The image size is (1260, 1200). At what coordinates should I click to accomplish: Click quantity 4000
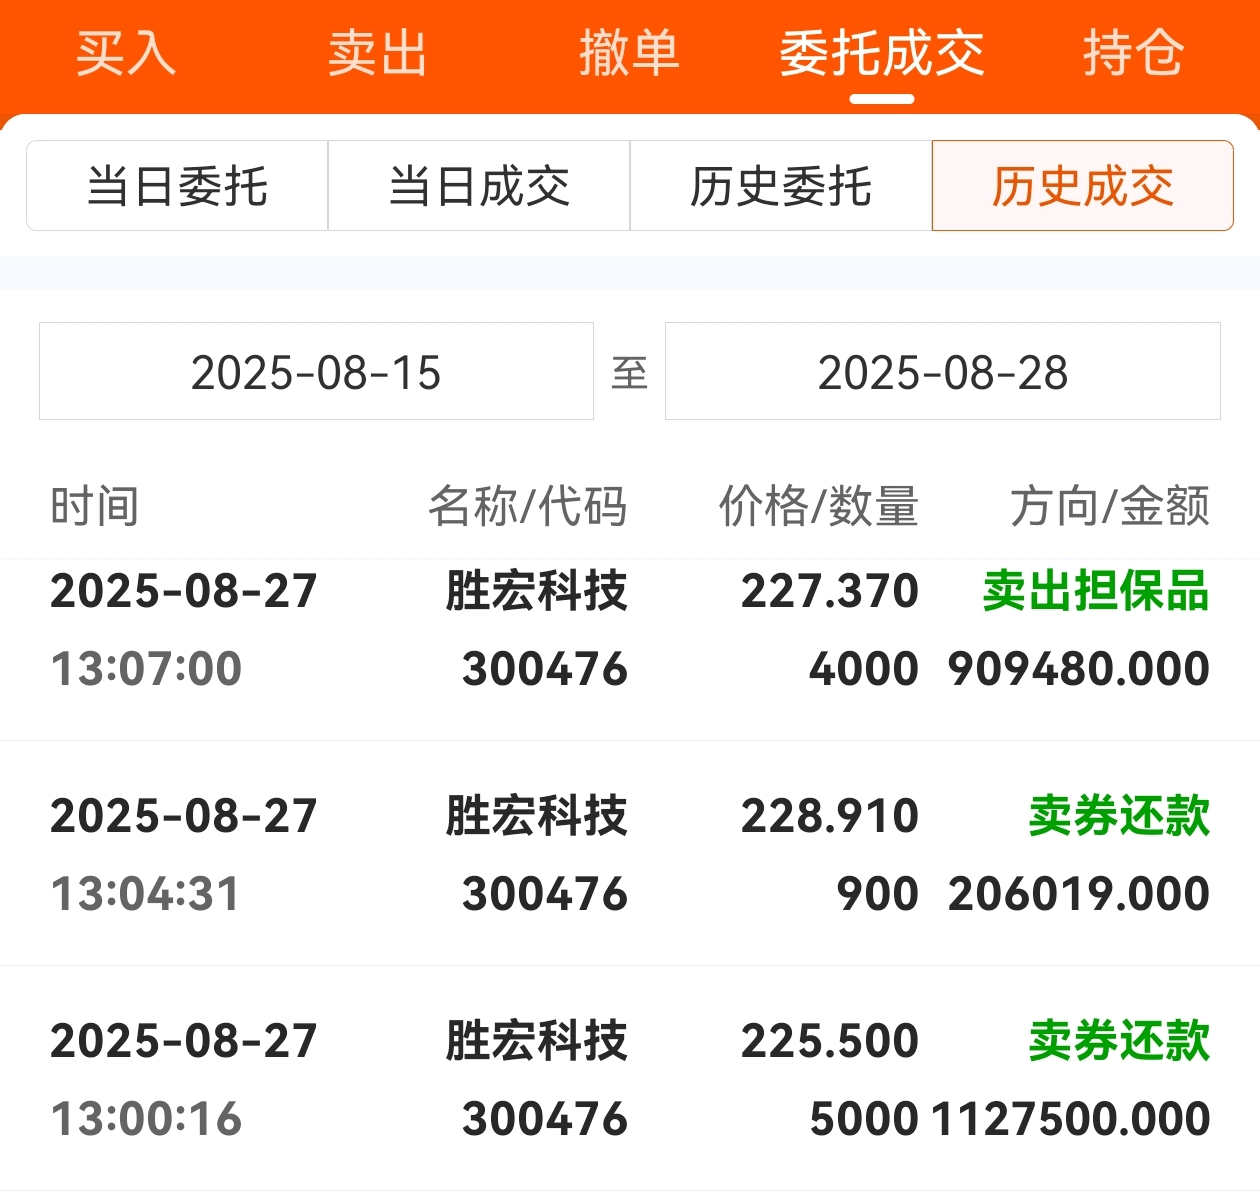(x=864, y=669)
